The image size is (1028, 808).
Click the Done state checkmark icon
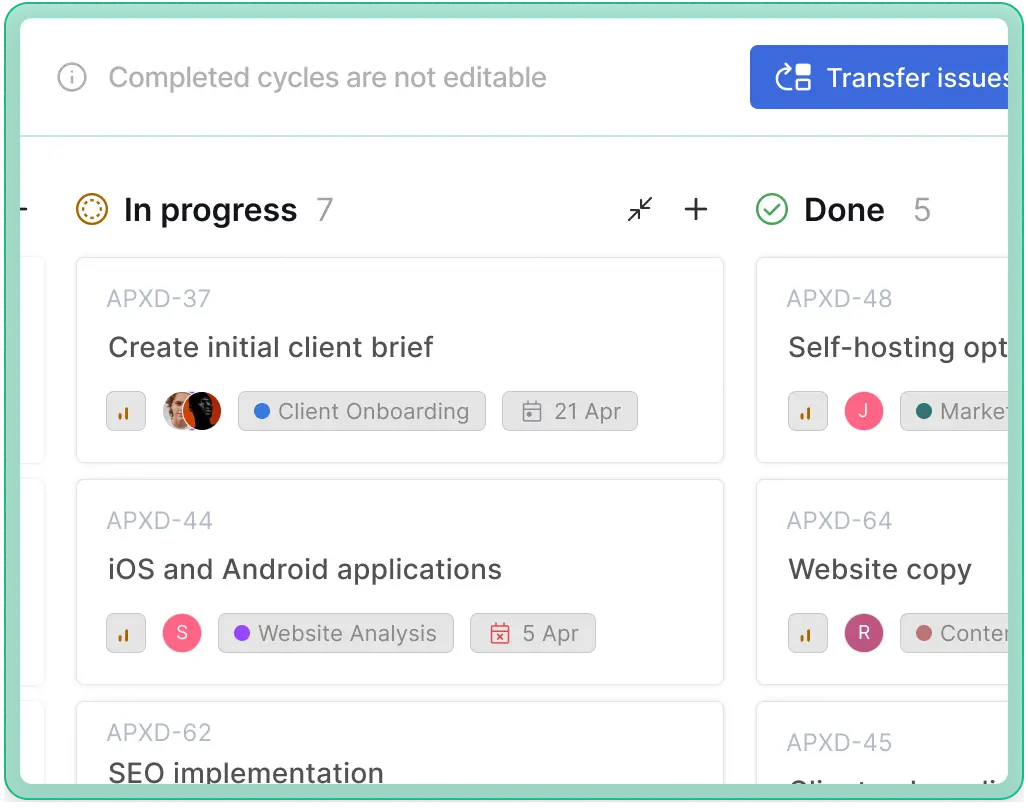(771, 209)
